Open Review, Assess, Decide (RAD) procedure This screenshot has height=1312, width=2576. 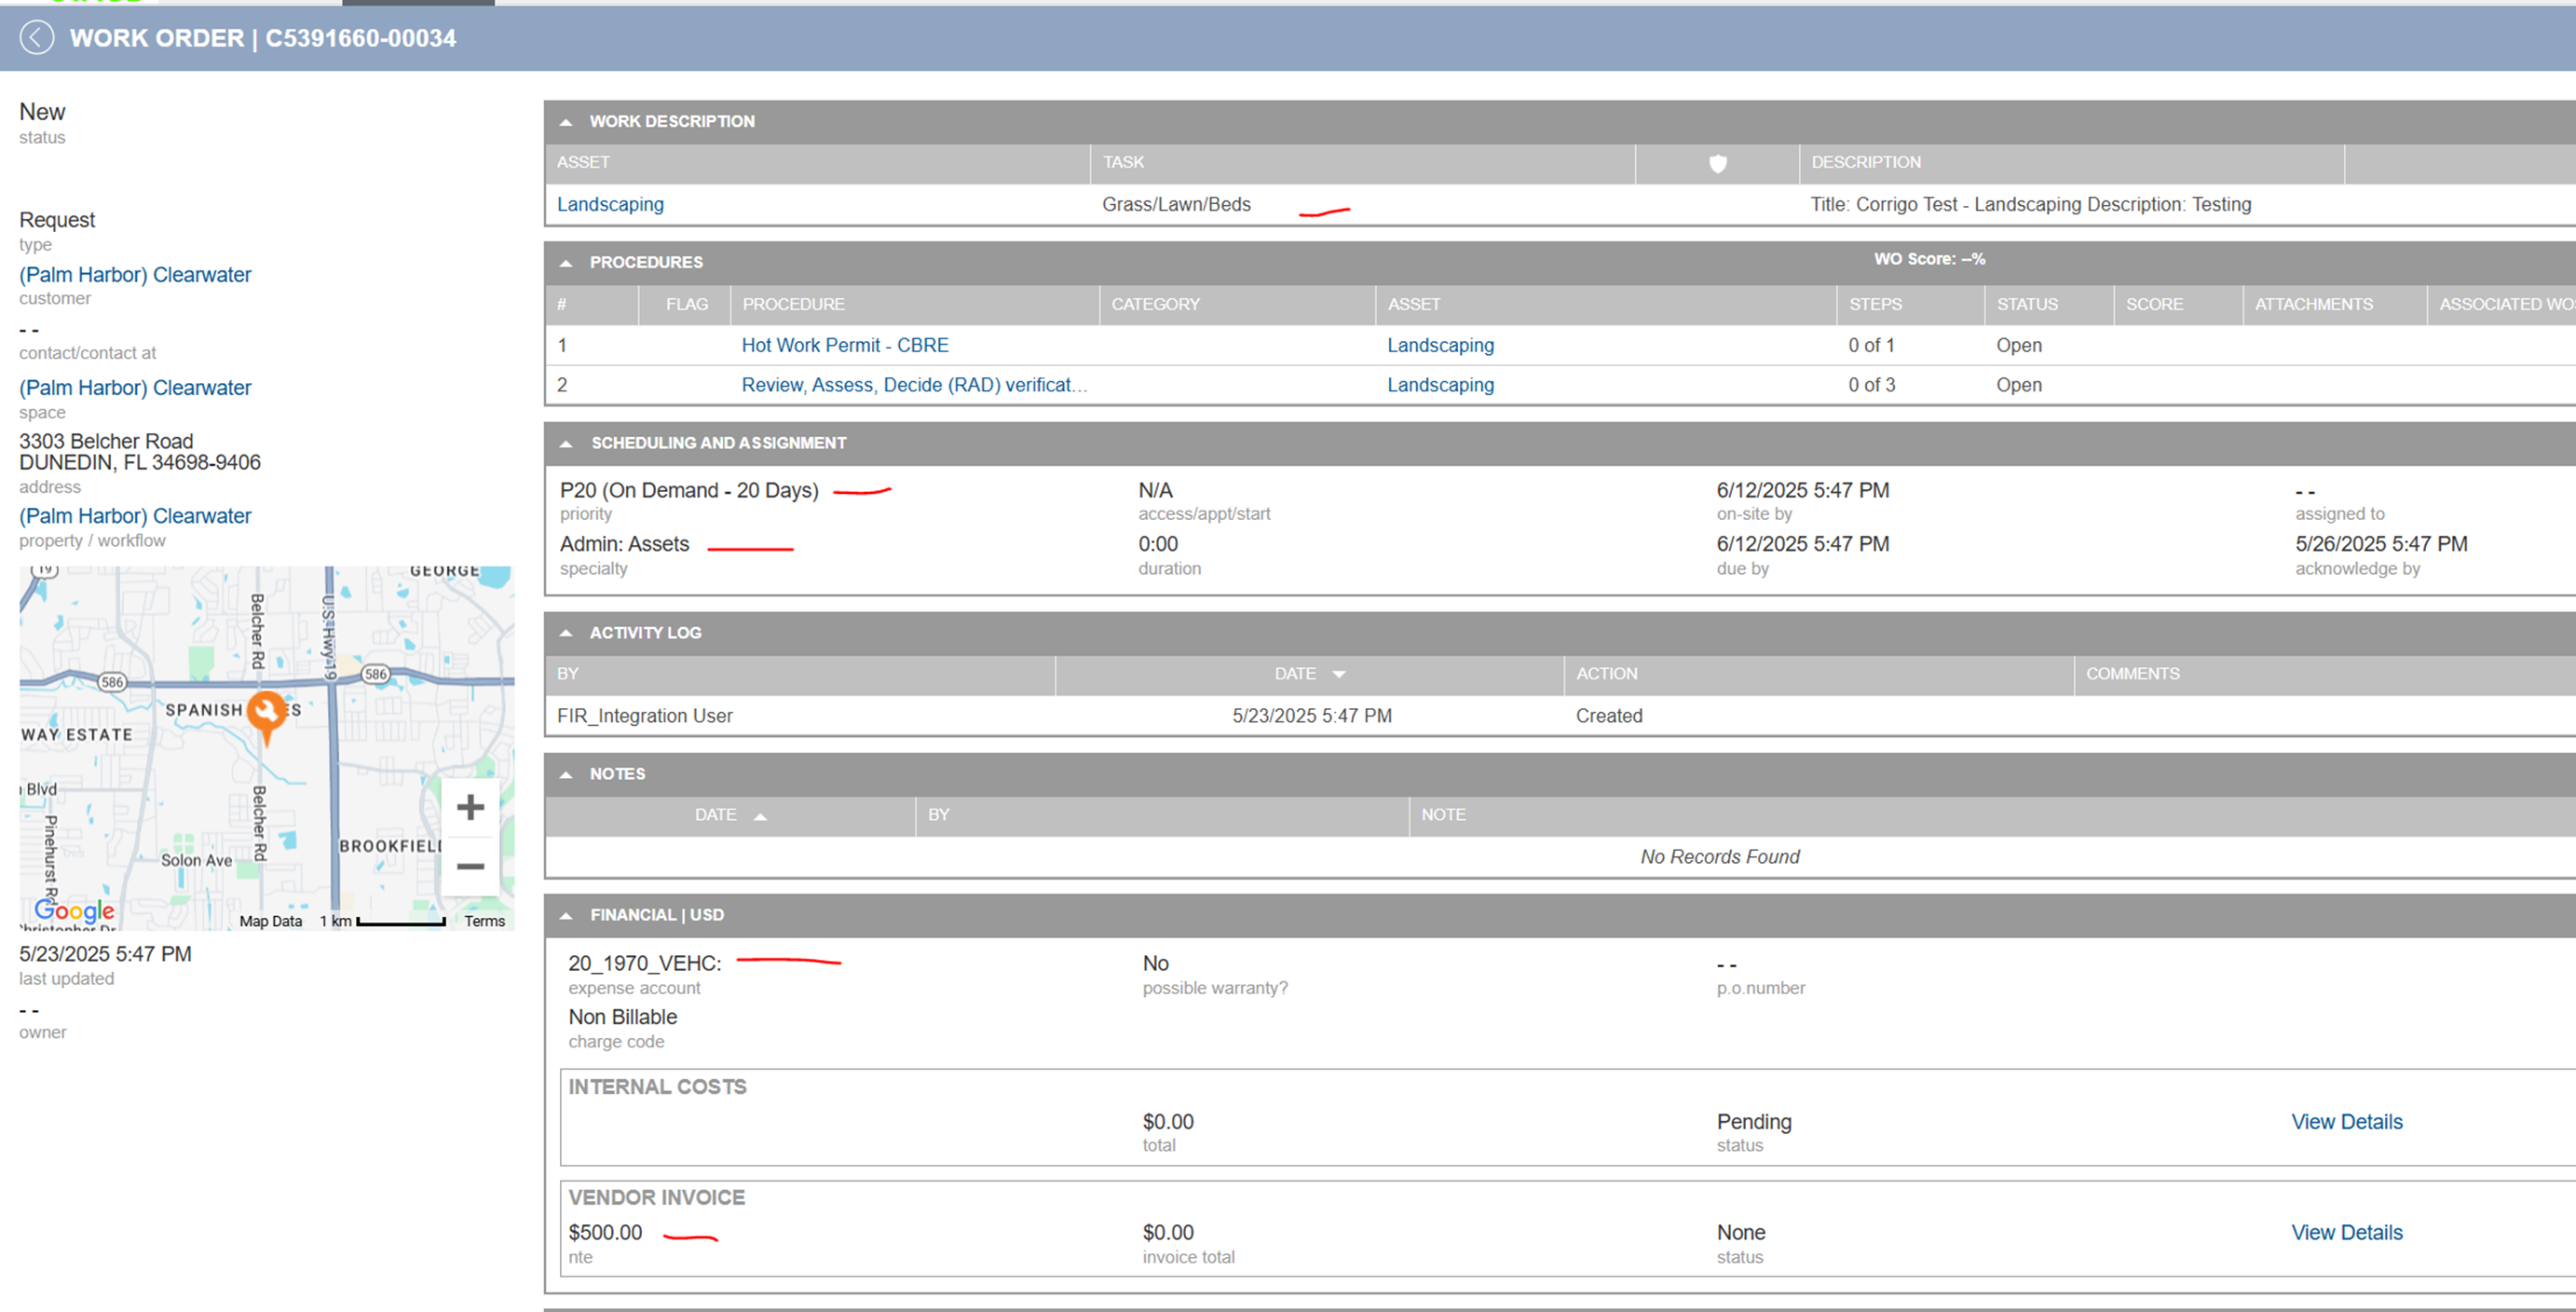pos(913,385)
